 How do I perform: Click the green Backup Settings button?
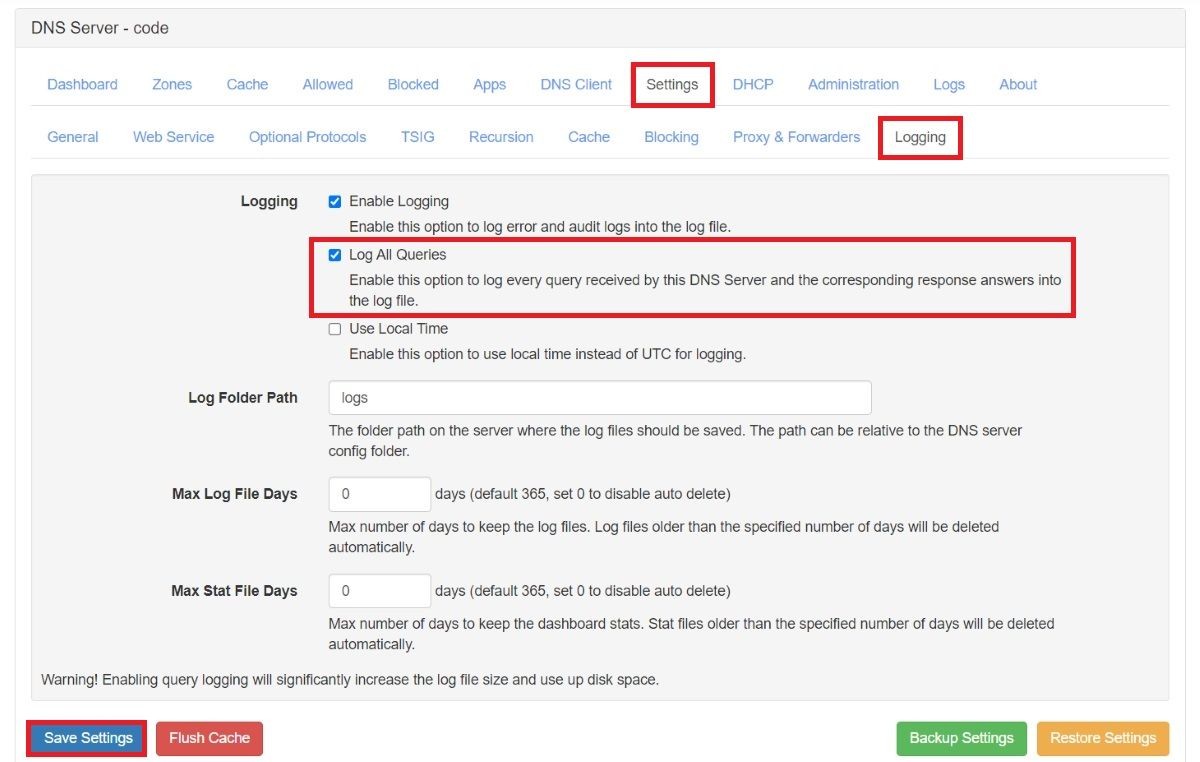pos(961,738)
